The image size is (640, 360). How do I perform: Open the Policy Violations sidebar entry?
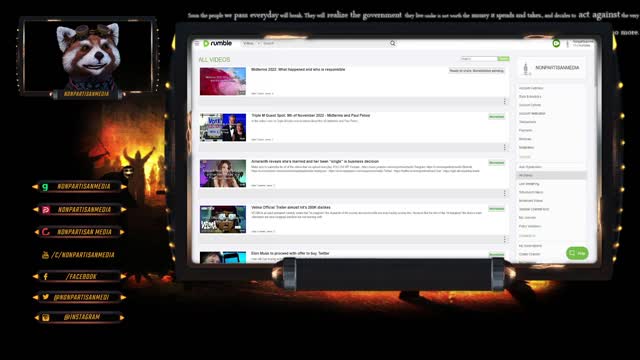point(530,227)
